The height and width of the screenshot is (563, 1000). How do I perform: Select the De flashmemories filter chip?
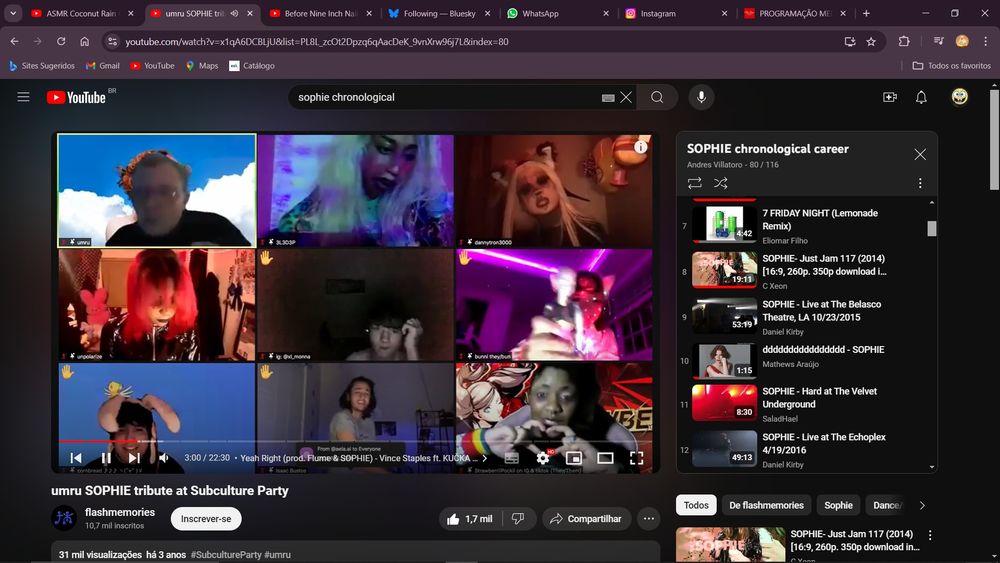pyautogui.click(x=767, y=505)
